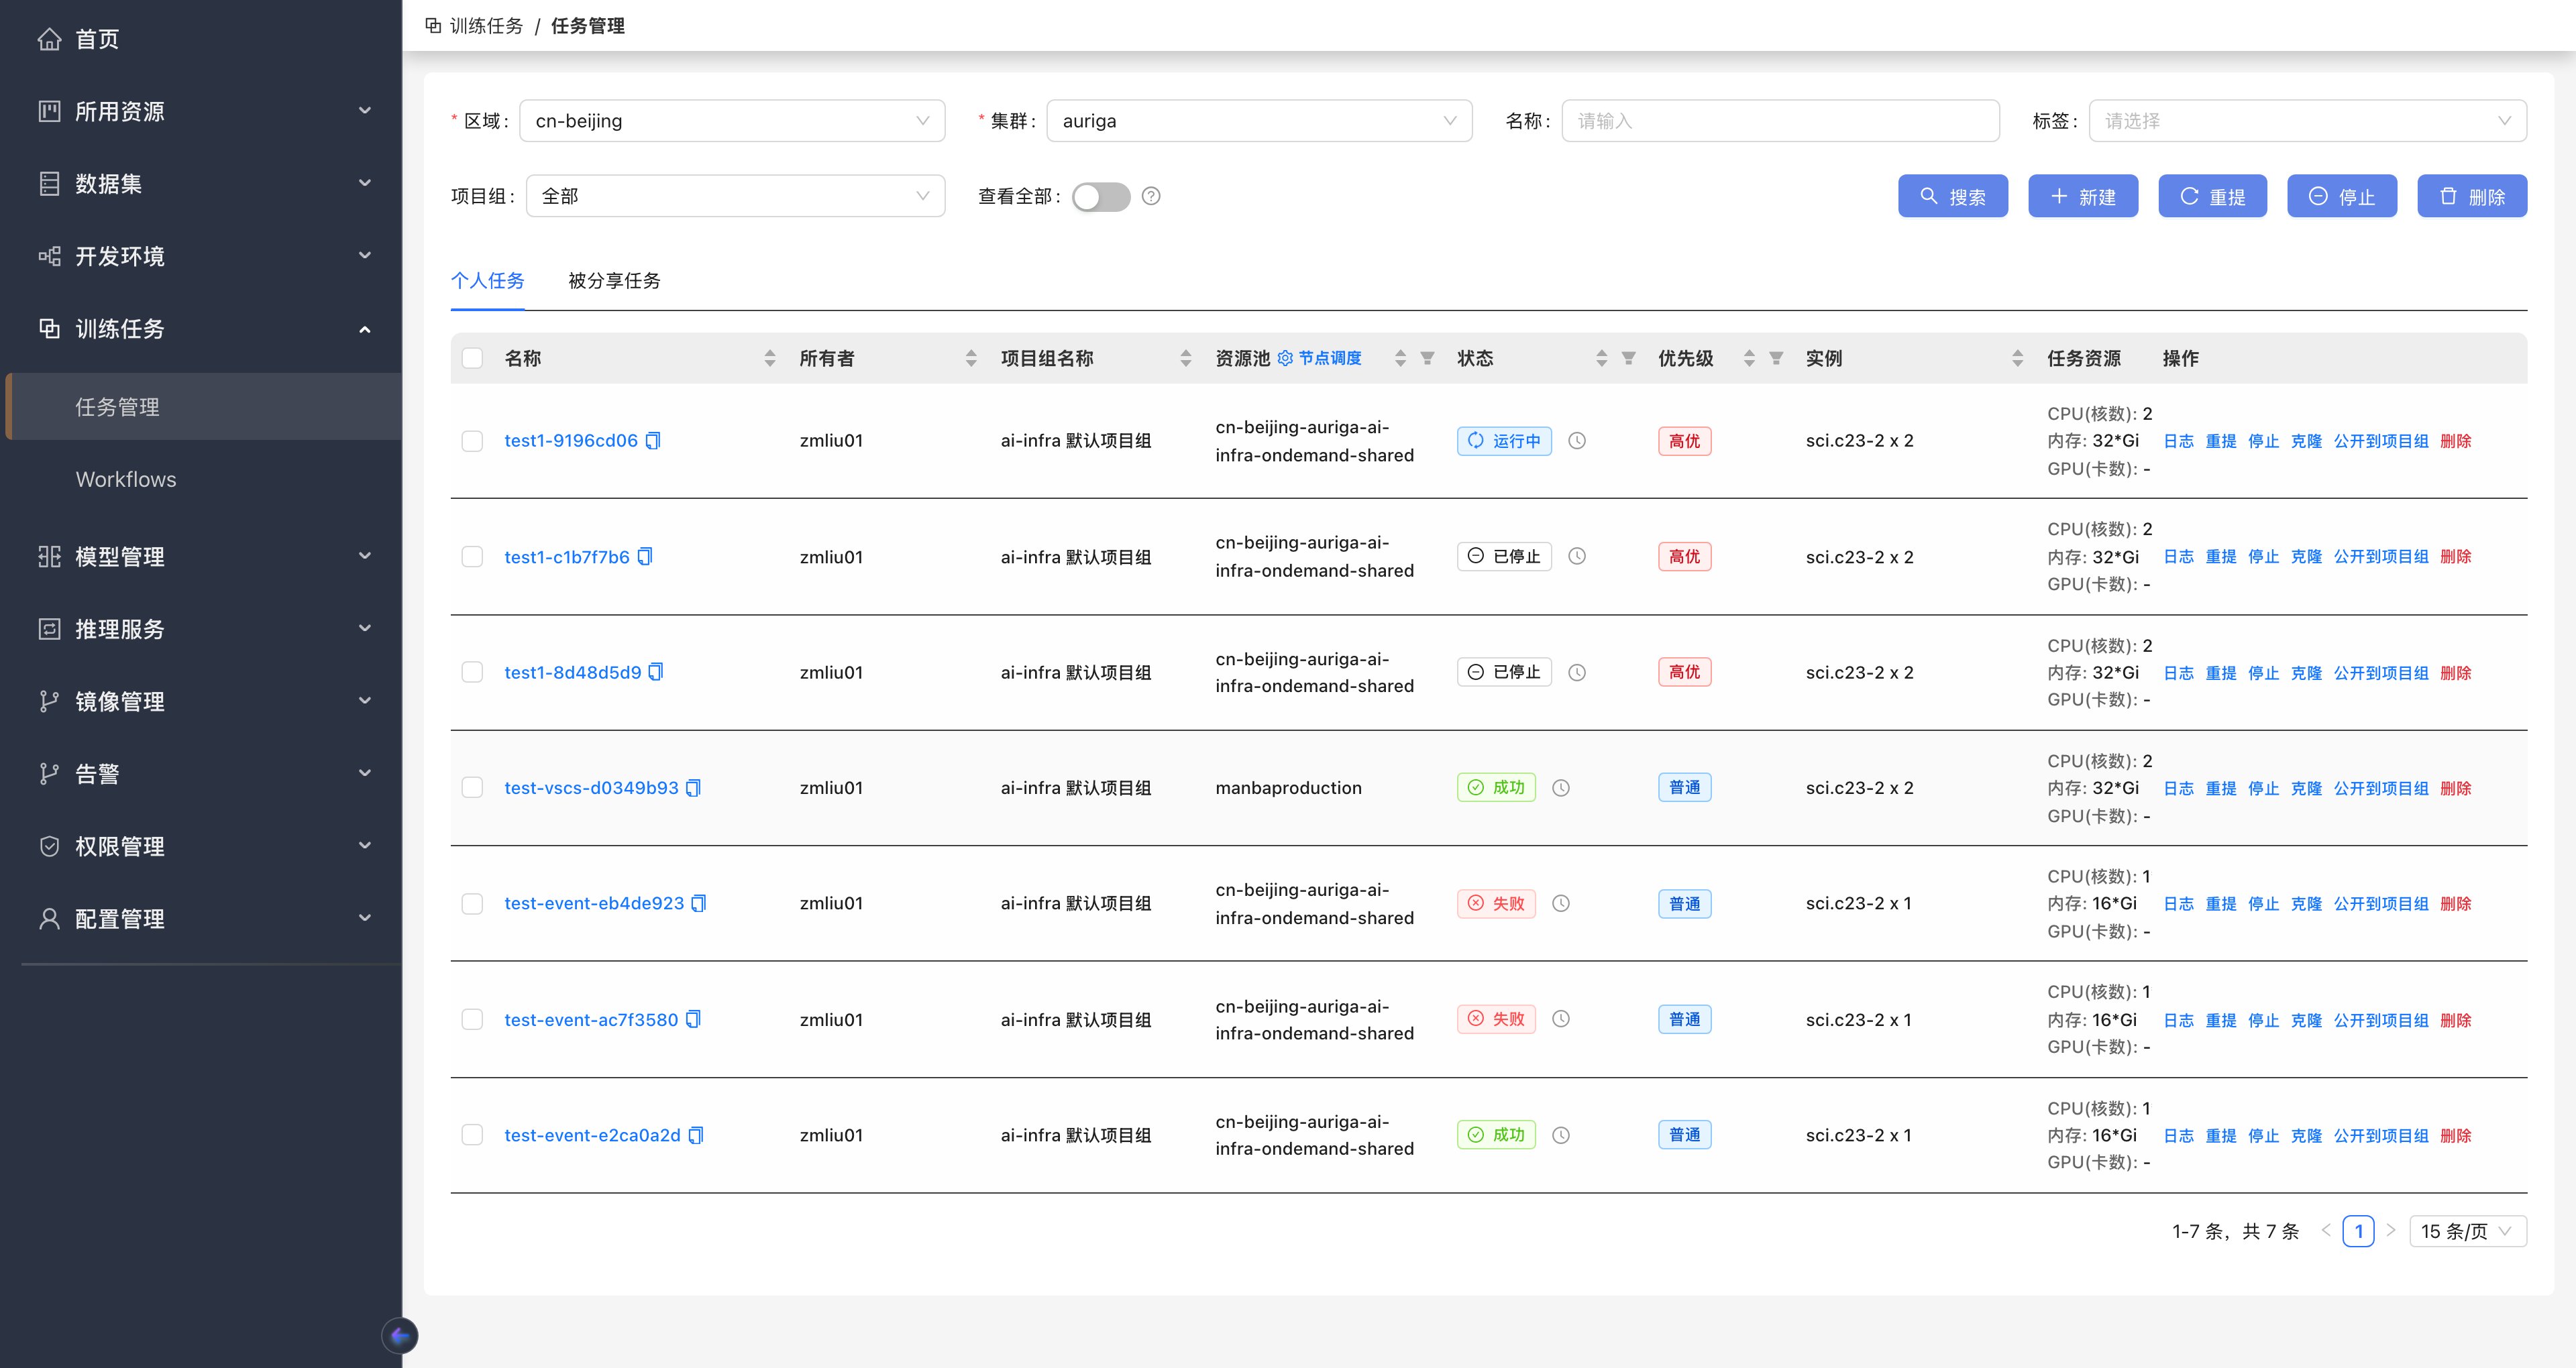
Task: Change page size from 15 条/页
Action: 2467,1231
